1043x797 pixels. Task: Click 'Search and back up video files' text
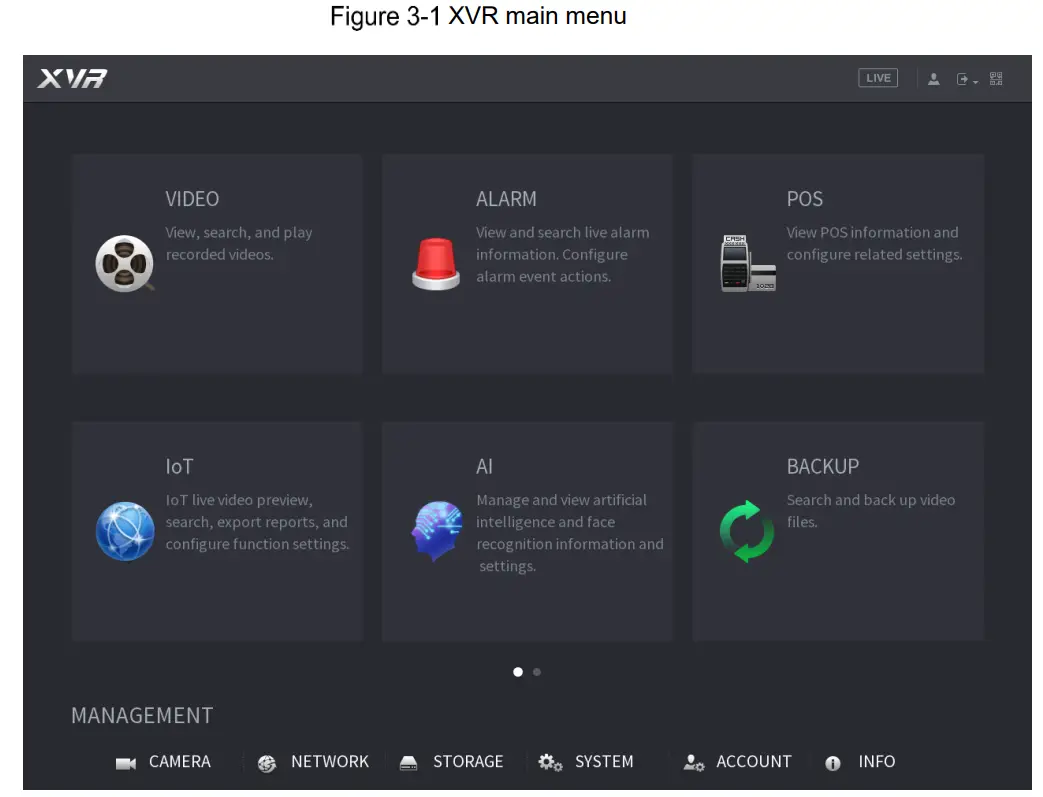point(871,511)
